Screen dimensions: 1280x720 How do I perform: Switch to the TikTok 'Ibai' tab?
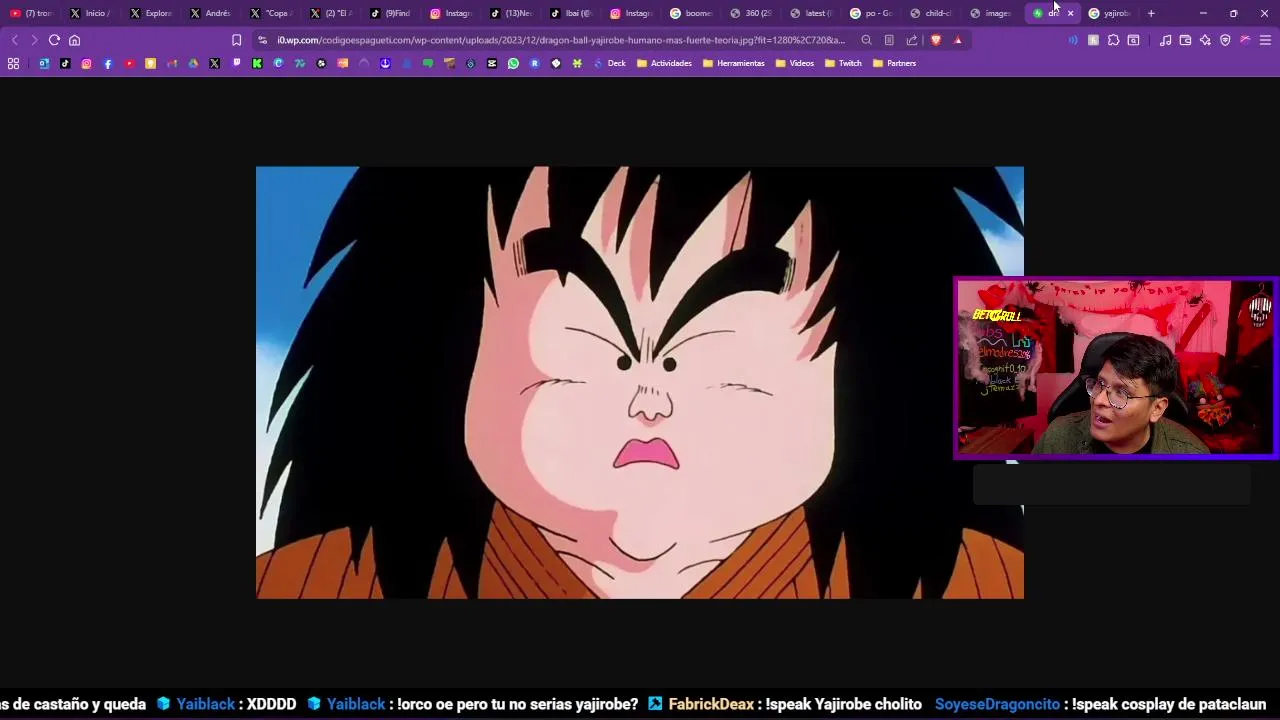pos(571,13)
